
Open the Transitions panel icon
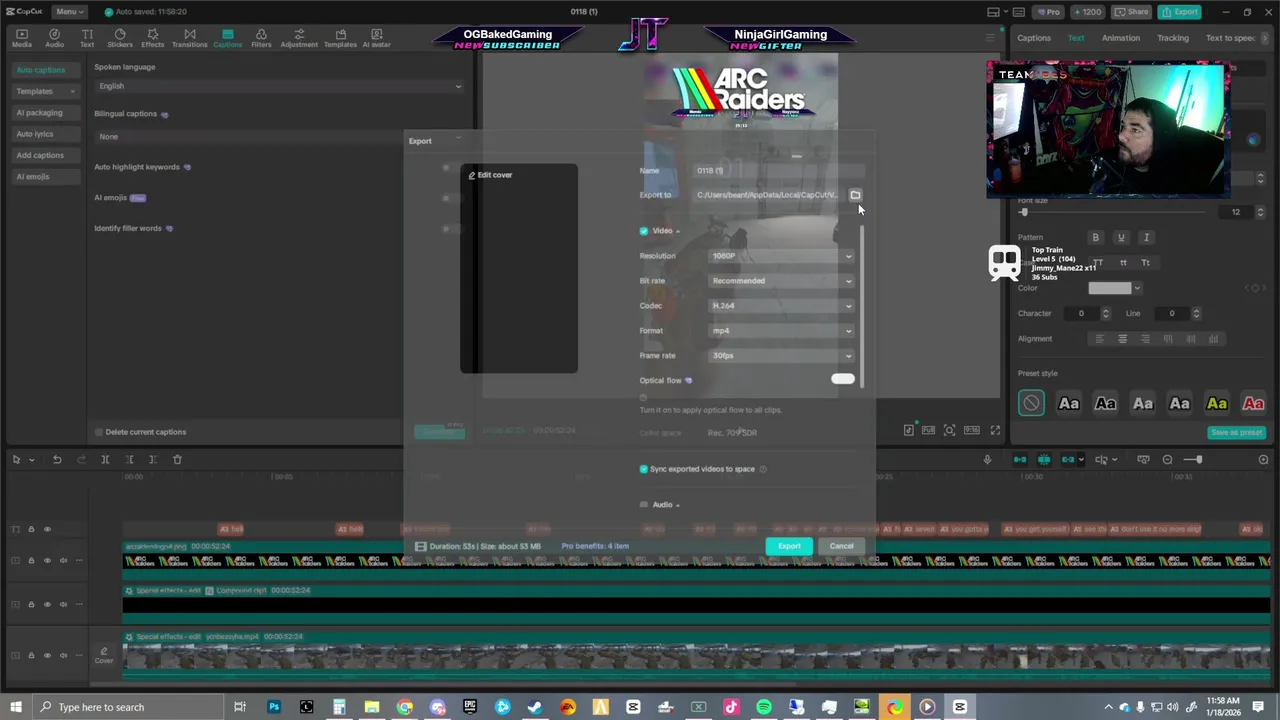click(x=189, y=38)
